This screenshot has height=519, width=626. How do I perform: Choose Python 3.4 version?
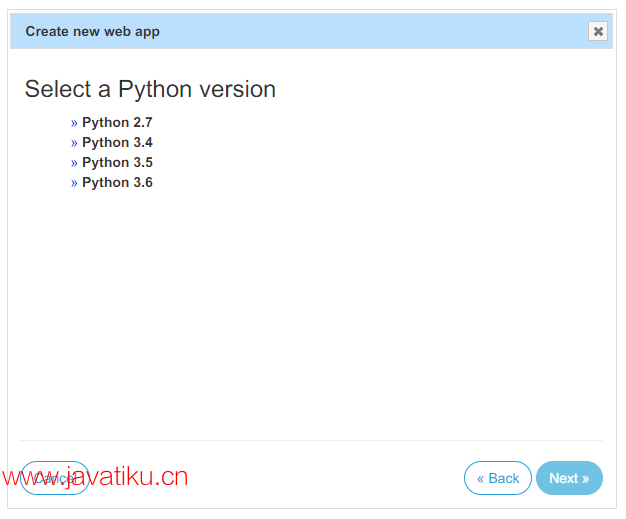[x=117, y=142]
